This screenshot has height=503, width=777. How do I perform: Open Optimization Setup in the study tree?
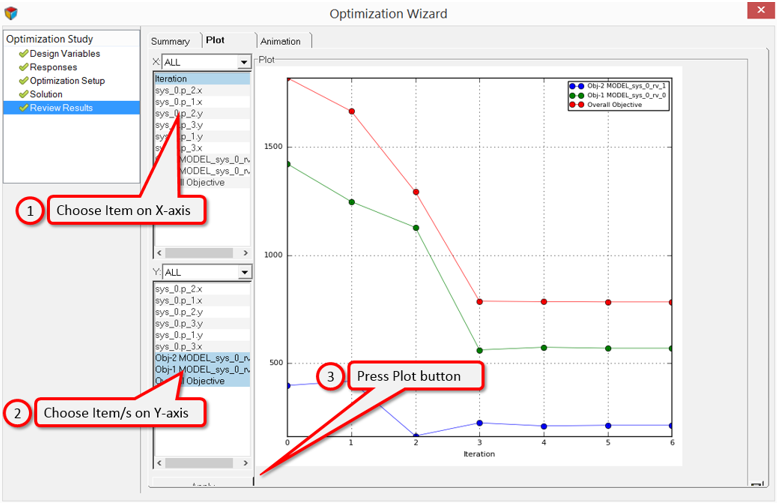67,81
